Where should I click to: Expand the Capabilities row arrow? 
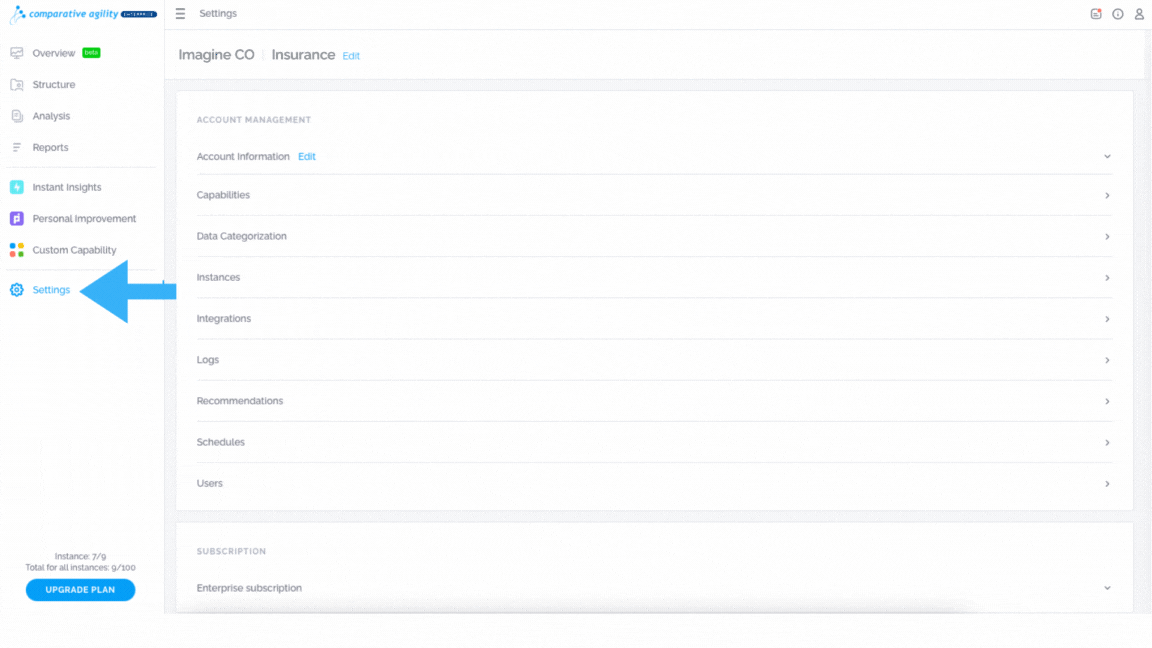(x=1106, y=195)
